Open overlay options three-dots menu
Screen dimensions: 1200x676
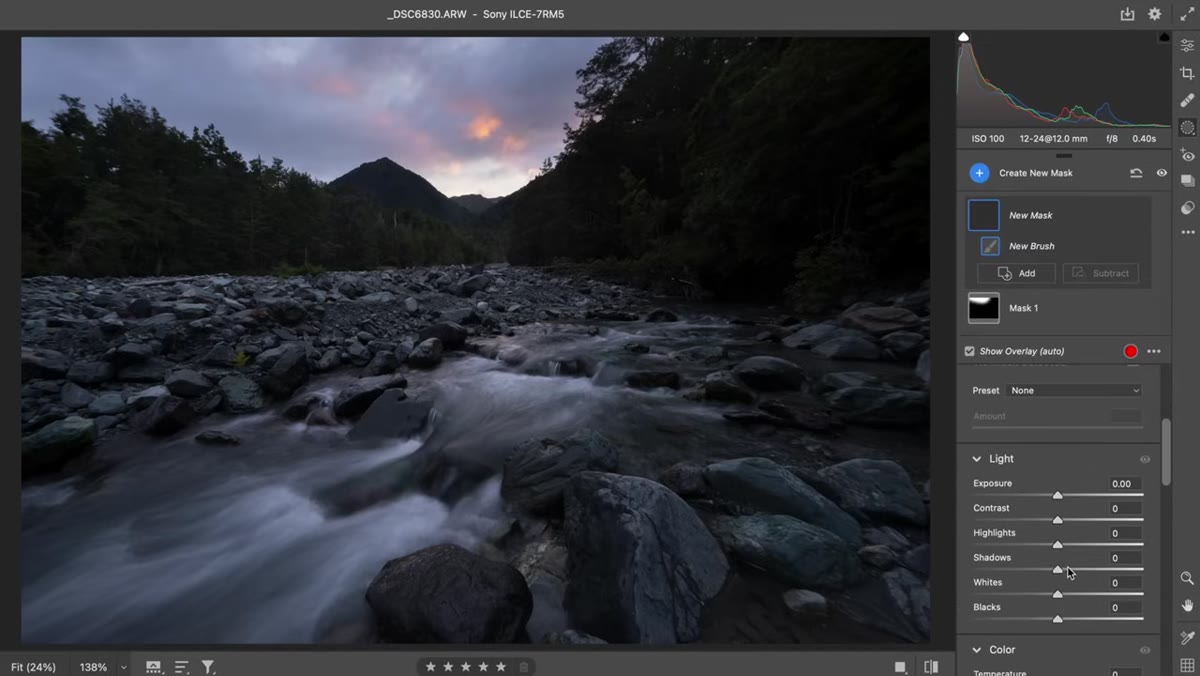click(x=1154, y=351)
